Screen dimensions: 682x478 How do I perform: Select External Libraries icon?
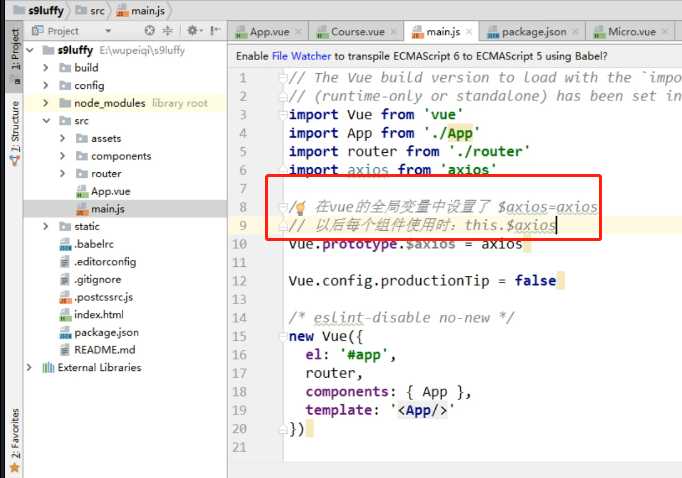(x=48, y=368)
